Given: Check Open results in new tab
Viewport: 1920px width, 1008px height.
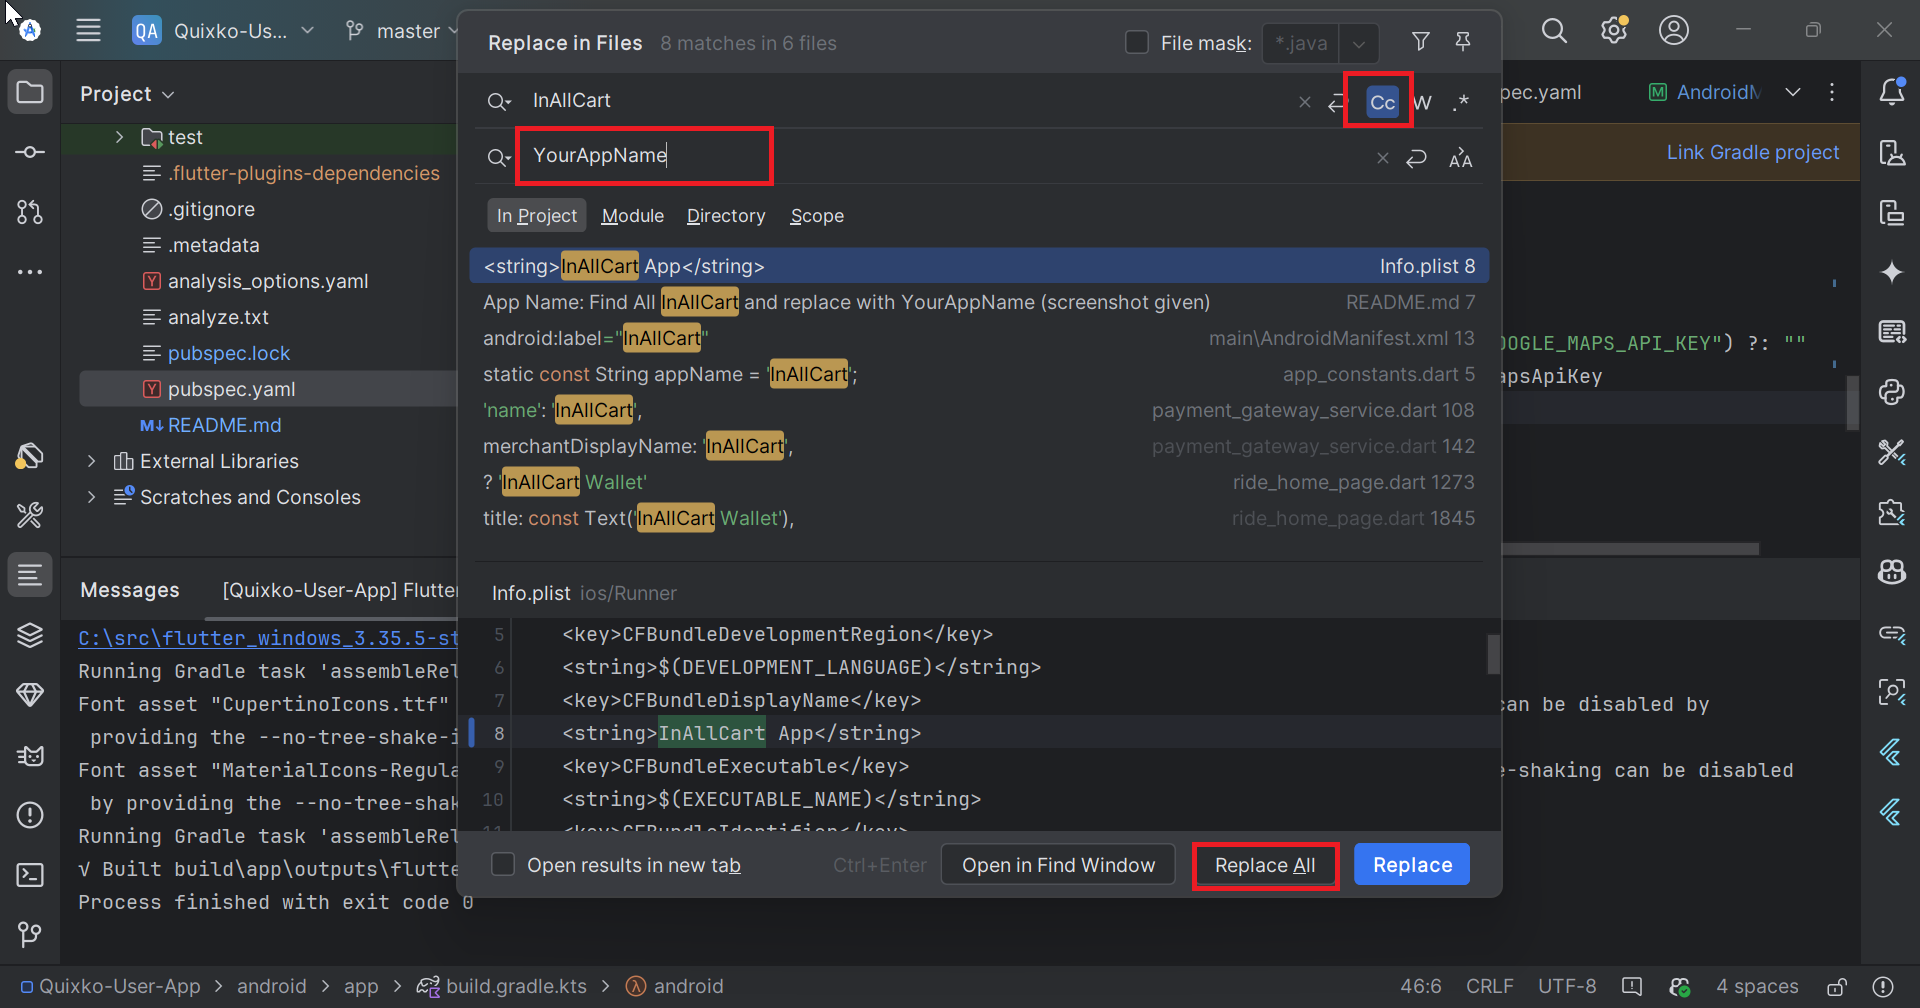Looking at the screenshot, I should click(503, 864).
